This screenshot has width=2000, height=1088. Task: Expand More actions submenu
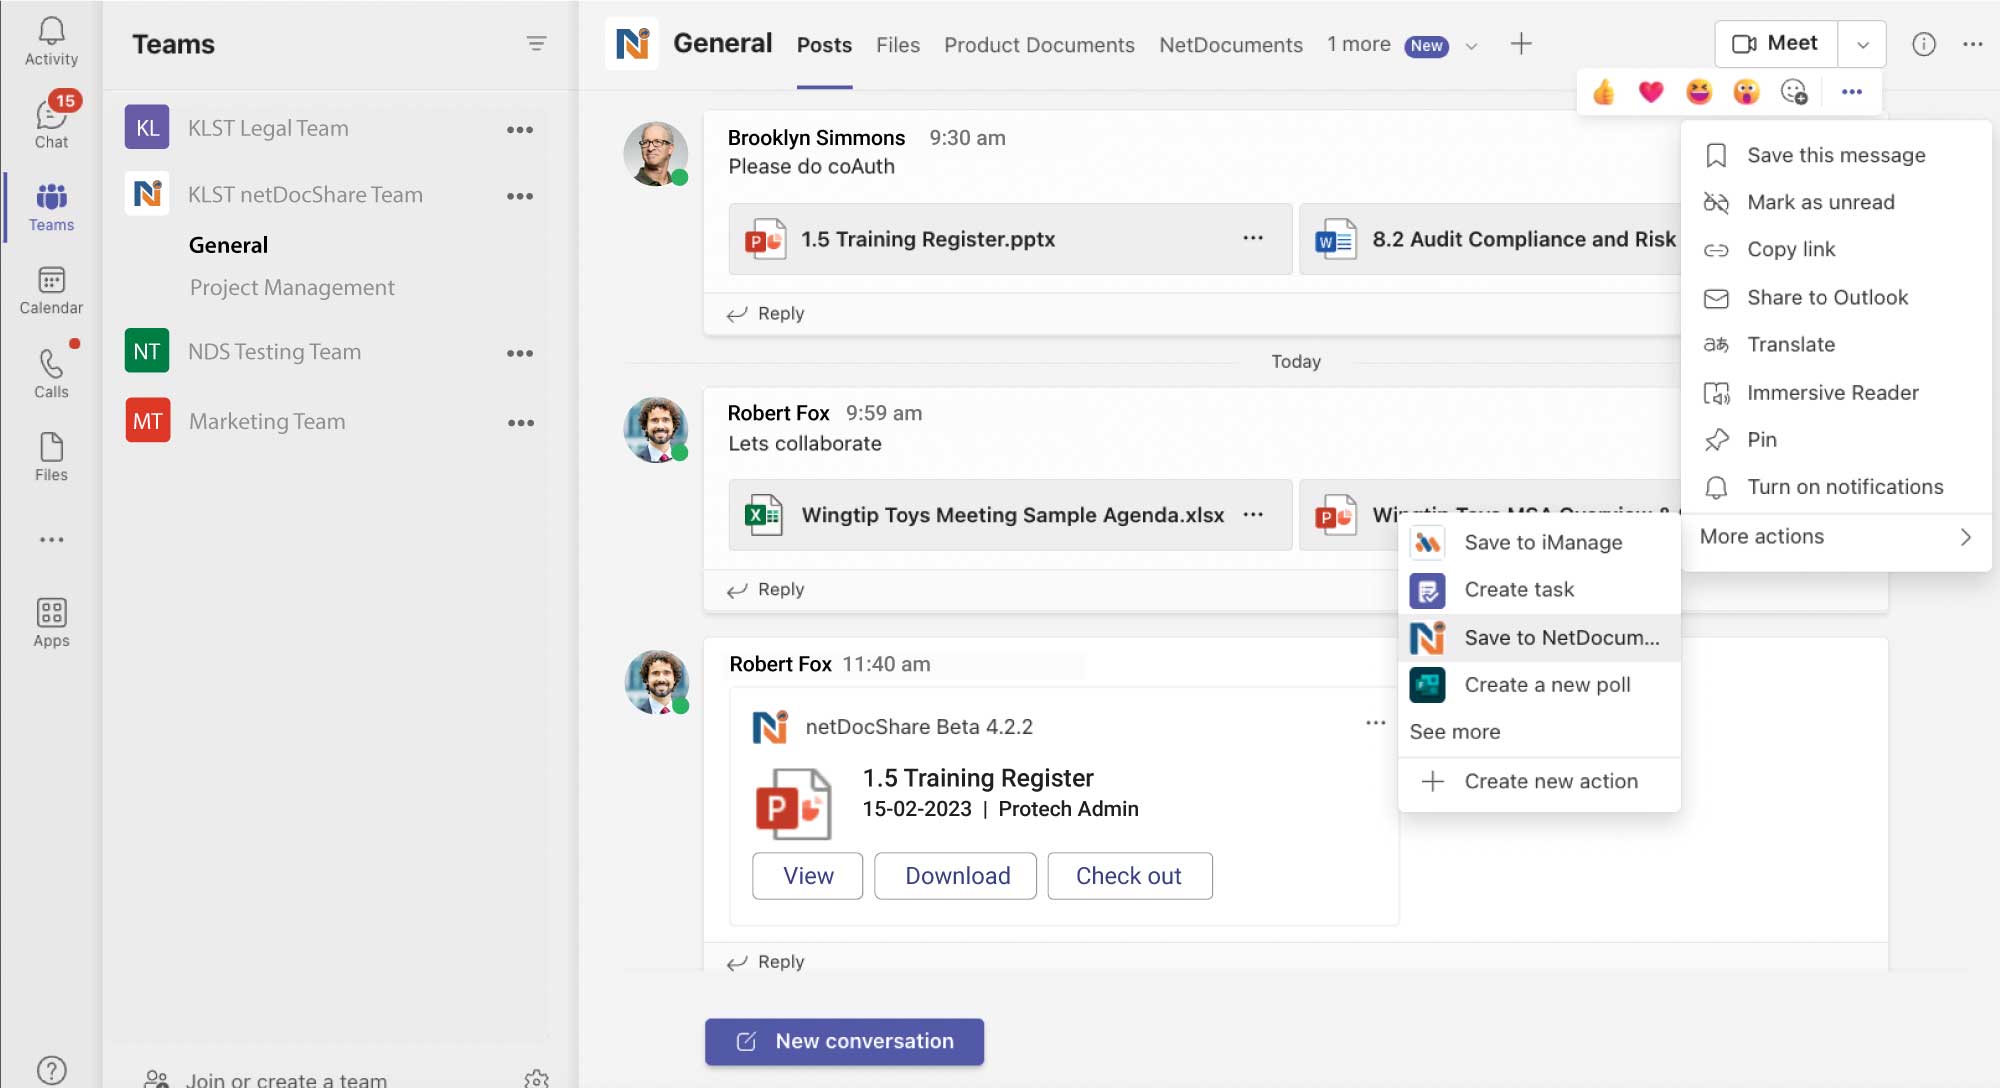click(x=1836, y=537)
